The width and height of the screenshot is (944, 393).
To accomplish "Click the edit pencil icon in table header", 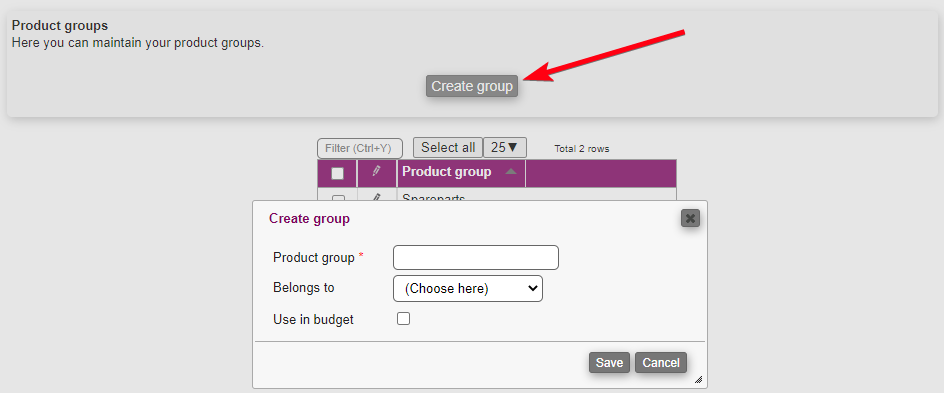I will point(377,172).
